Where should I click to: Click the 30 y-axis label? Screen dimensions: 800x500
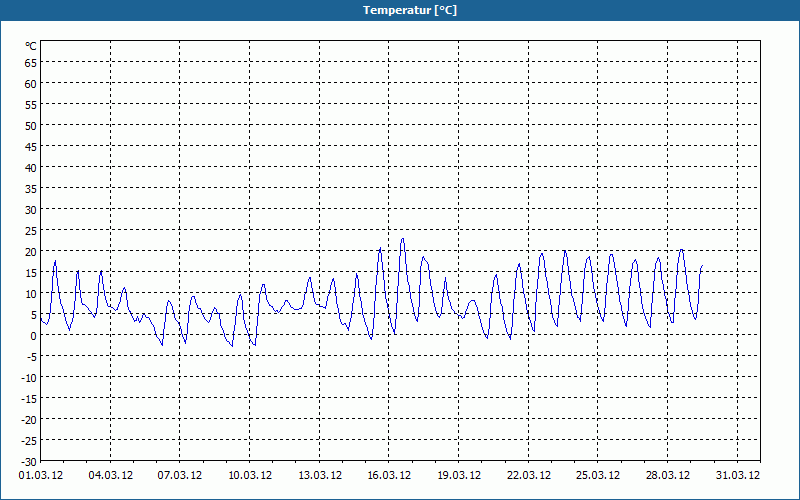click(x=31, y=210)
